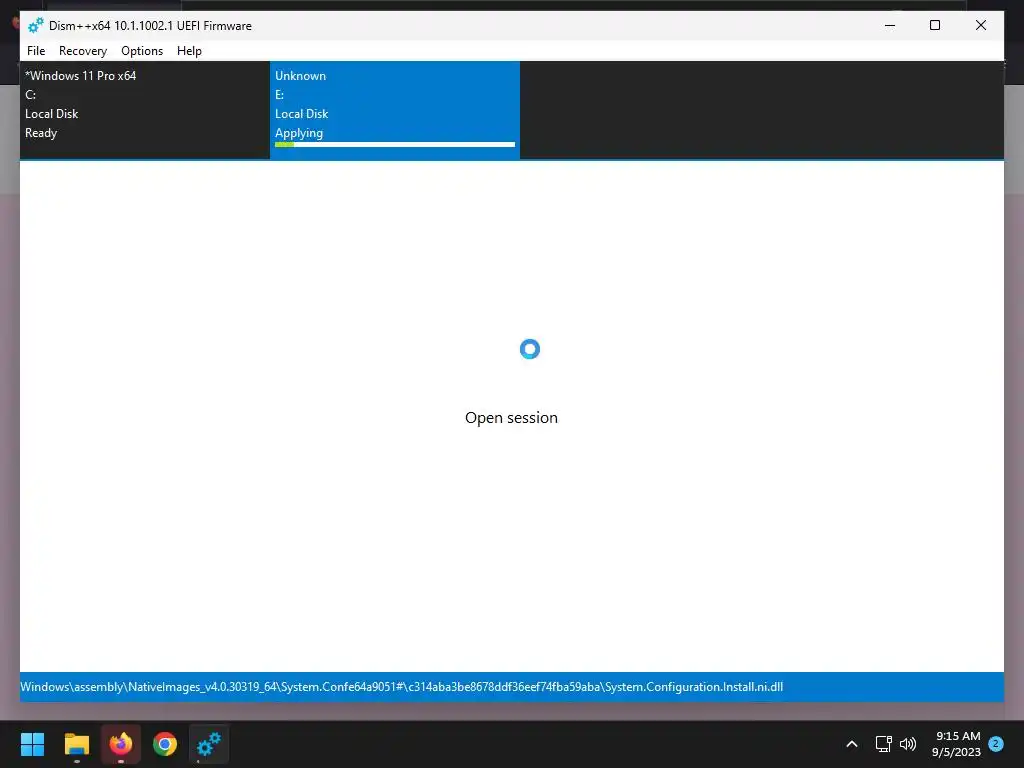Open the volume tray icon
The height and width of the screenshot is (768, 1024).
tap(908, 744)
